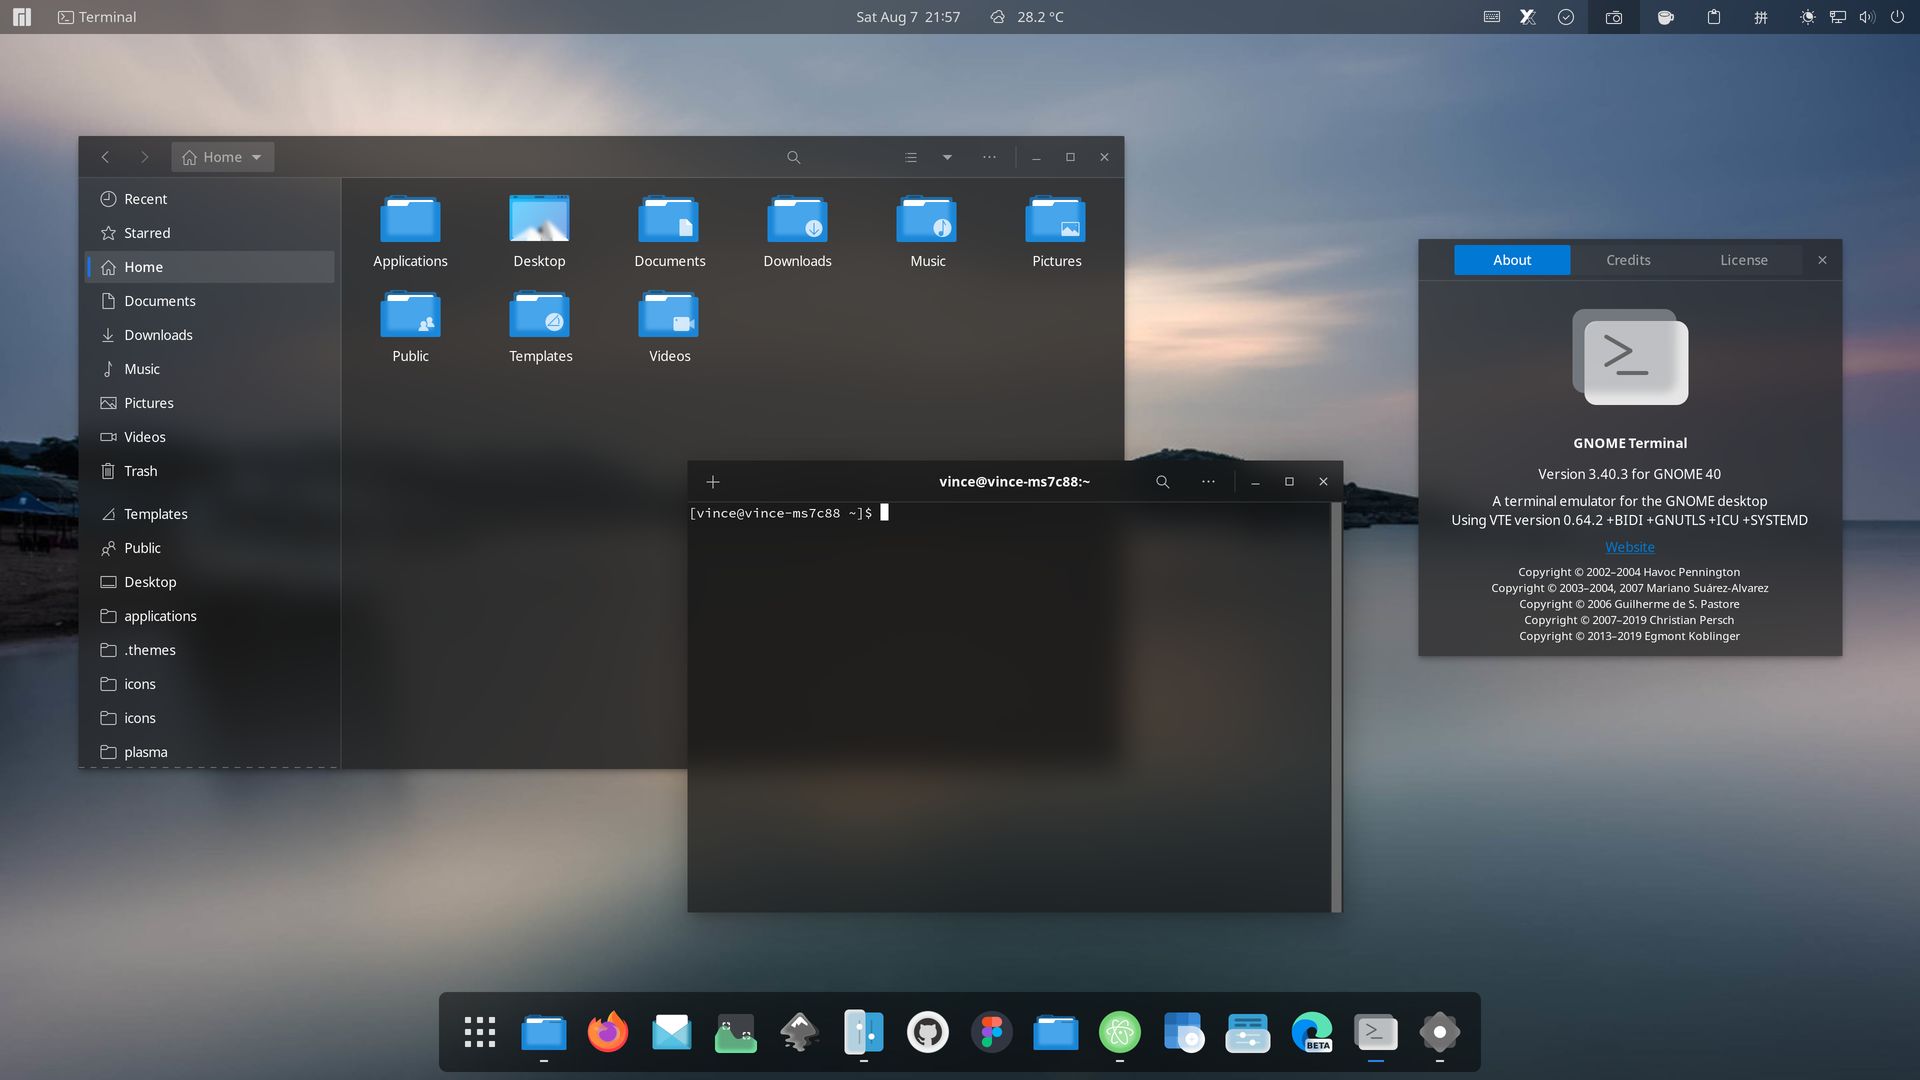Open Figma/Fresco from the taskbar
The image size is (1920, 1080).
pos(992,1033)
